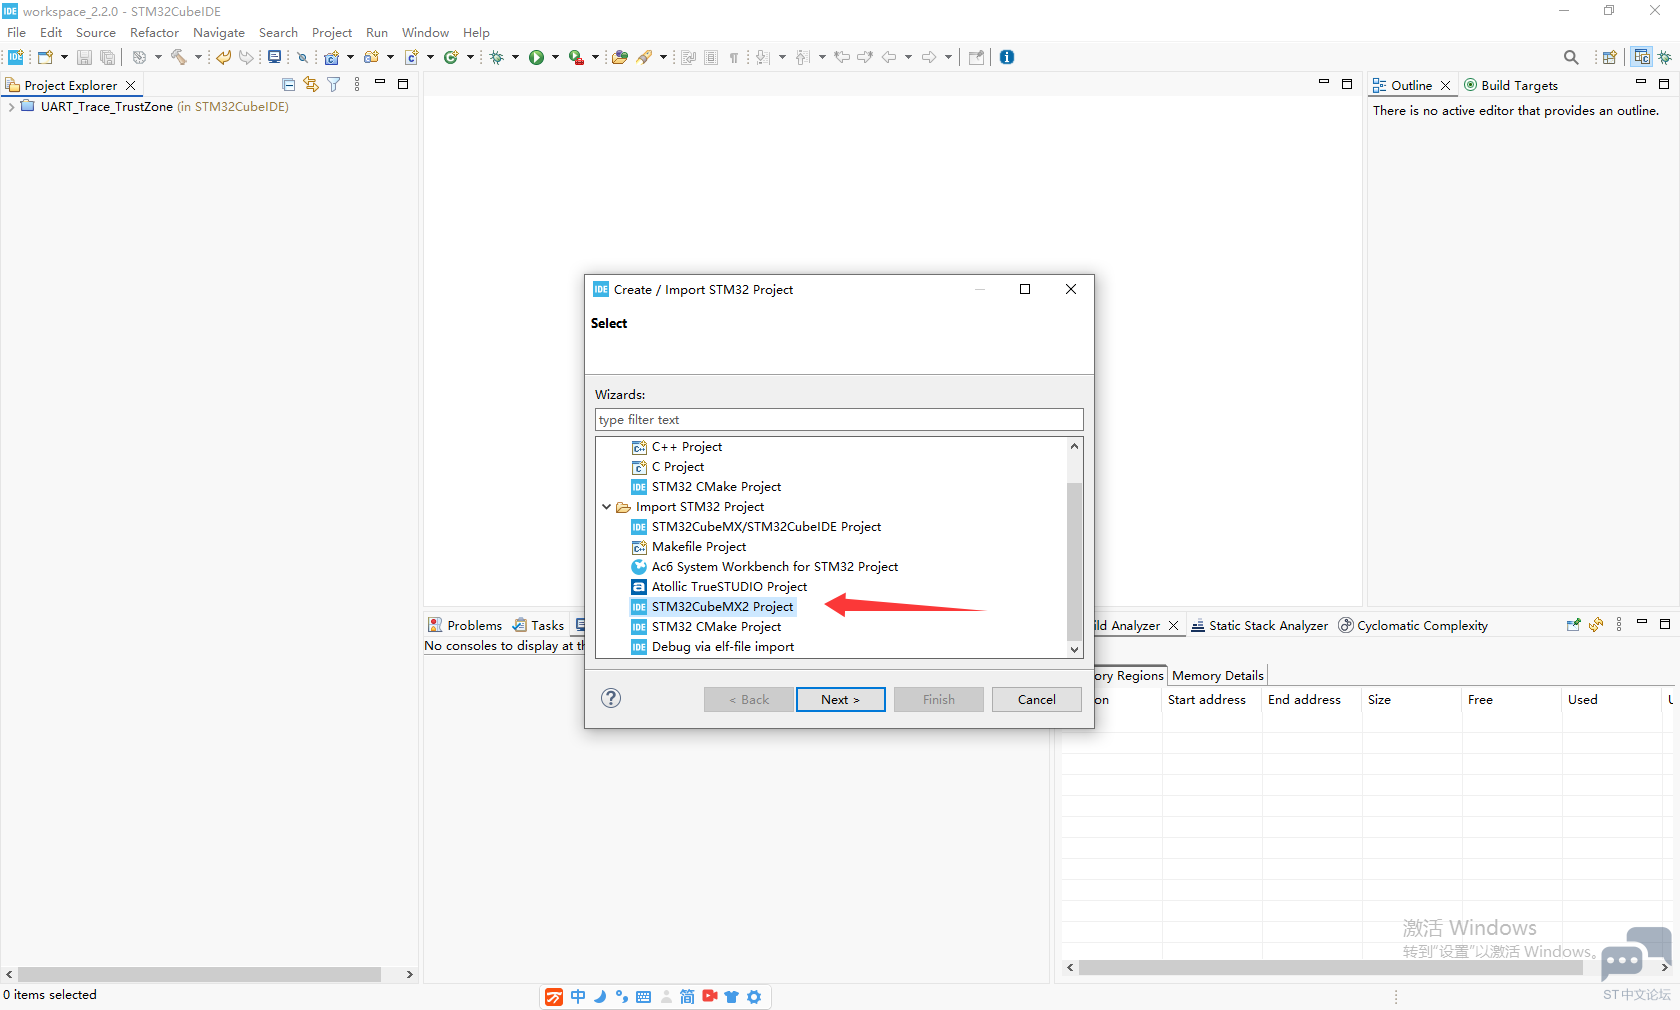
Task: Open the New toolbar button dropdown arrow
Action: pyautogui.click(x=64, y=57)
